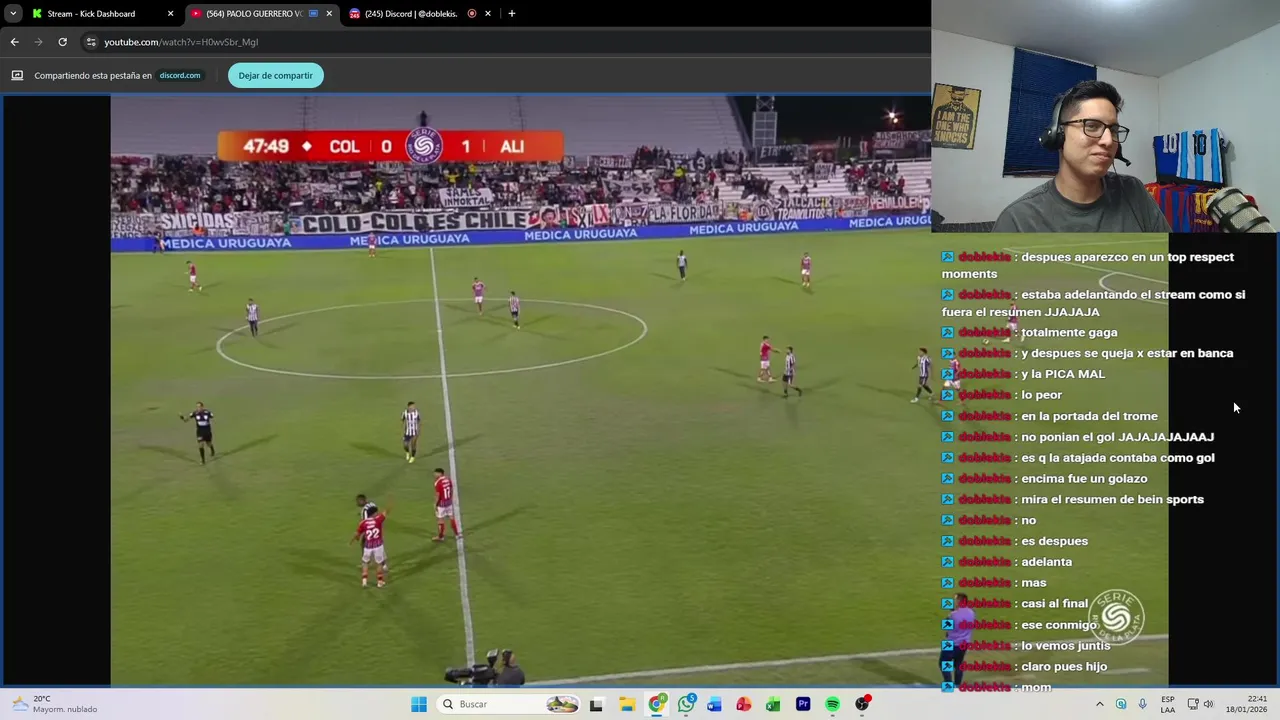Open site information icon in address bar
This screenshot has width=1280, height=720.
tap(91, 42)
